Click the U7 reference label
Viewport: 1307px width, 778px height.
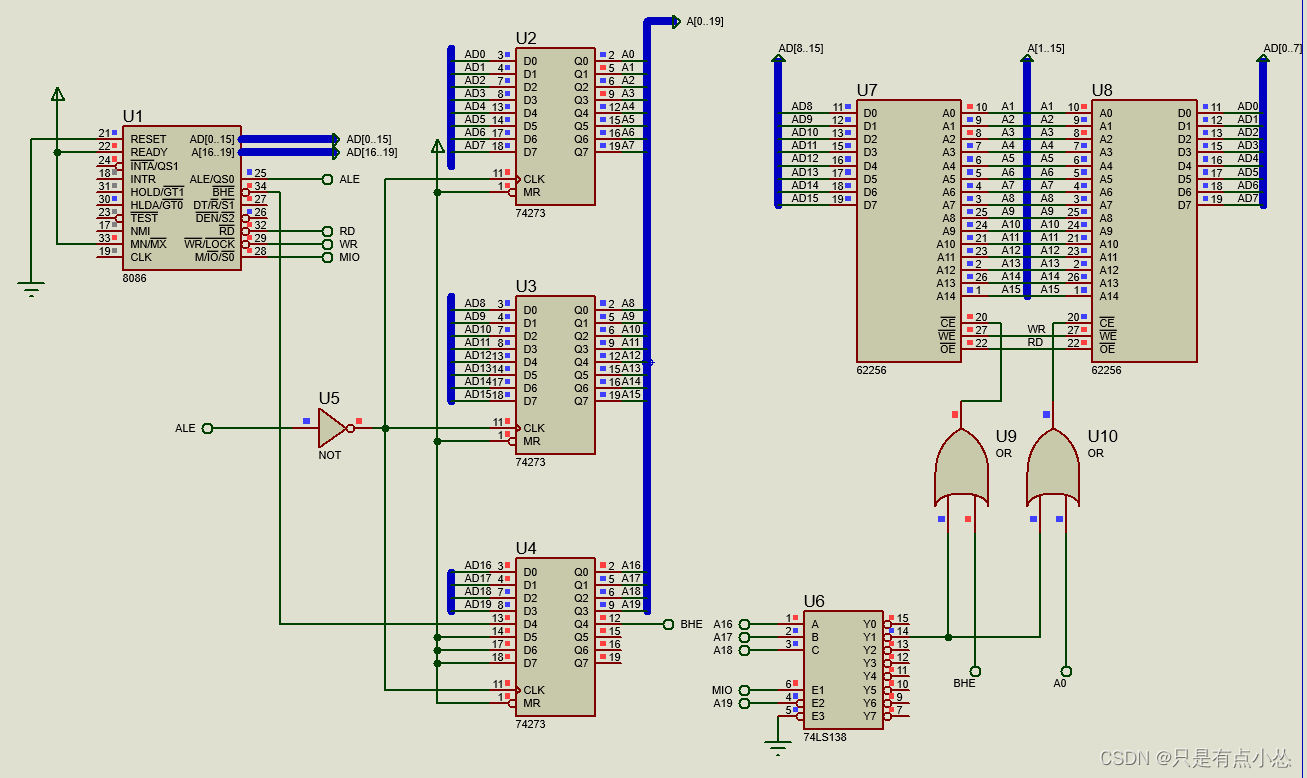(867, 90)
